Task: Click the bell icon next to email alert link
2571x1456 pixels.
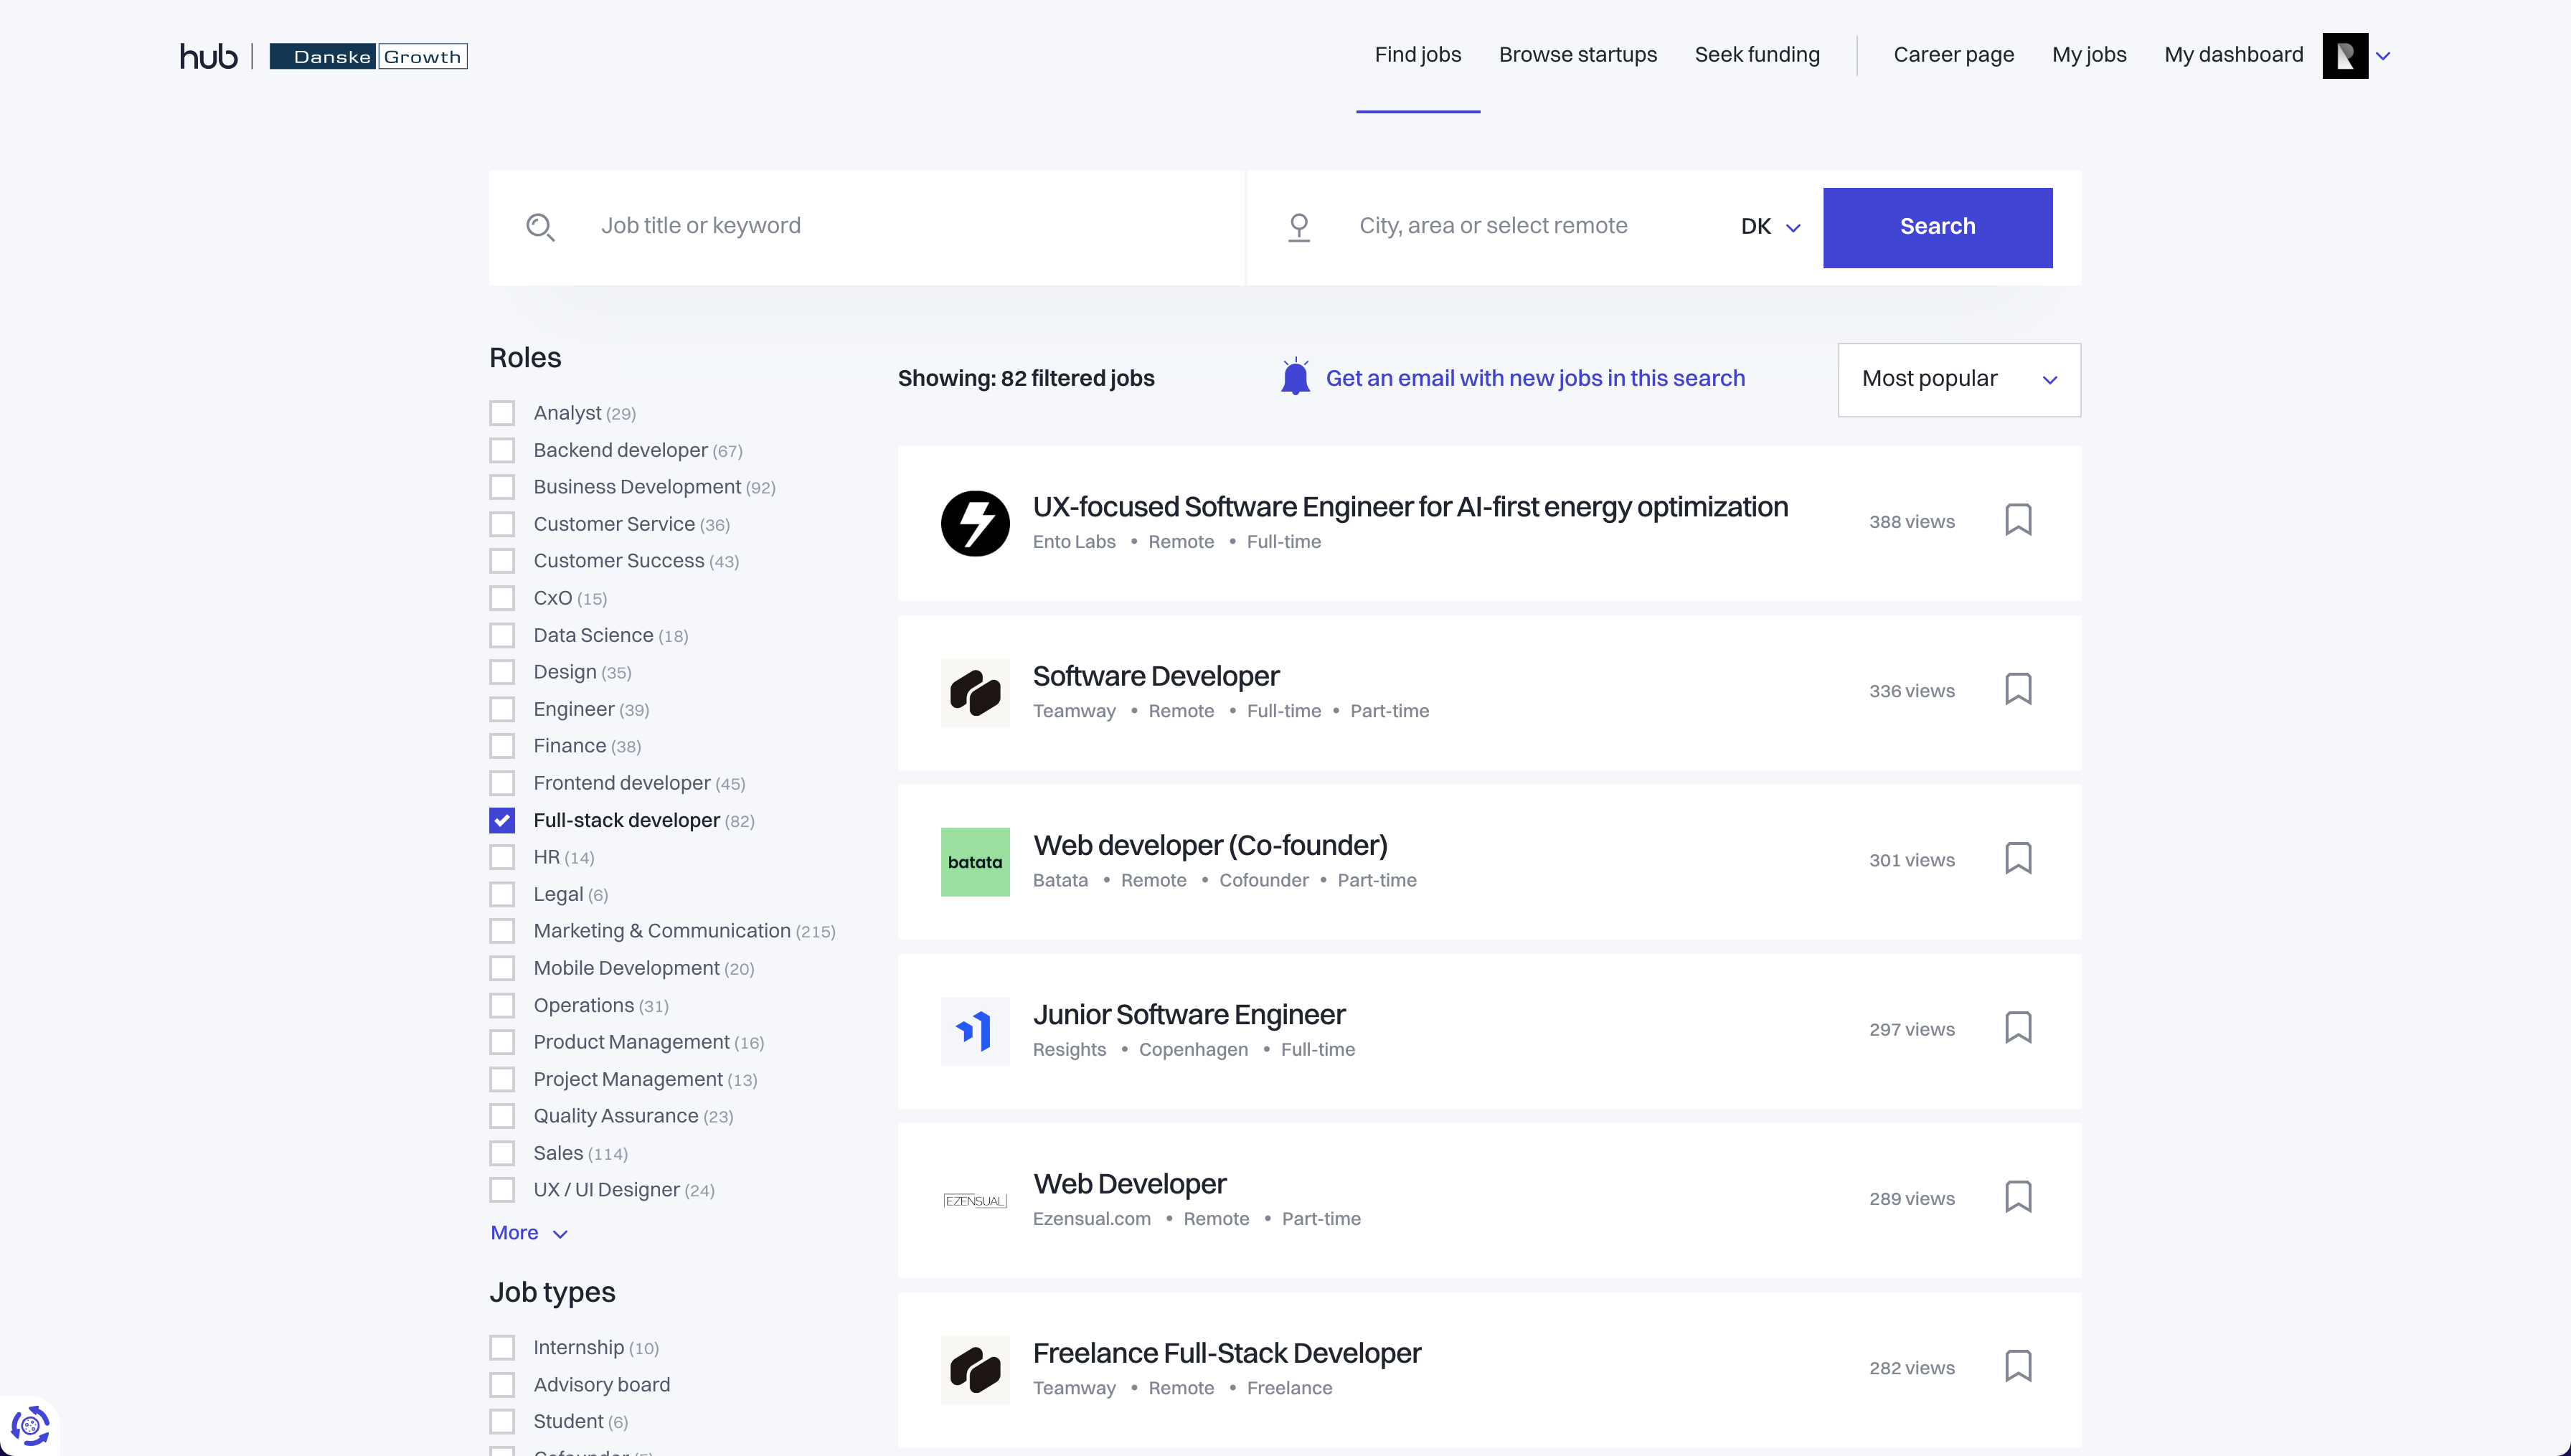Action: tap(1295, 377)
